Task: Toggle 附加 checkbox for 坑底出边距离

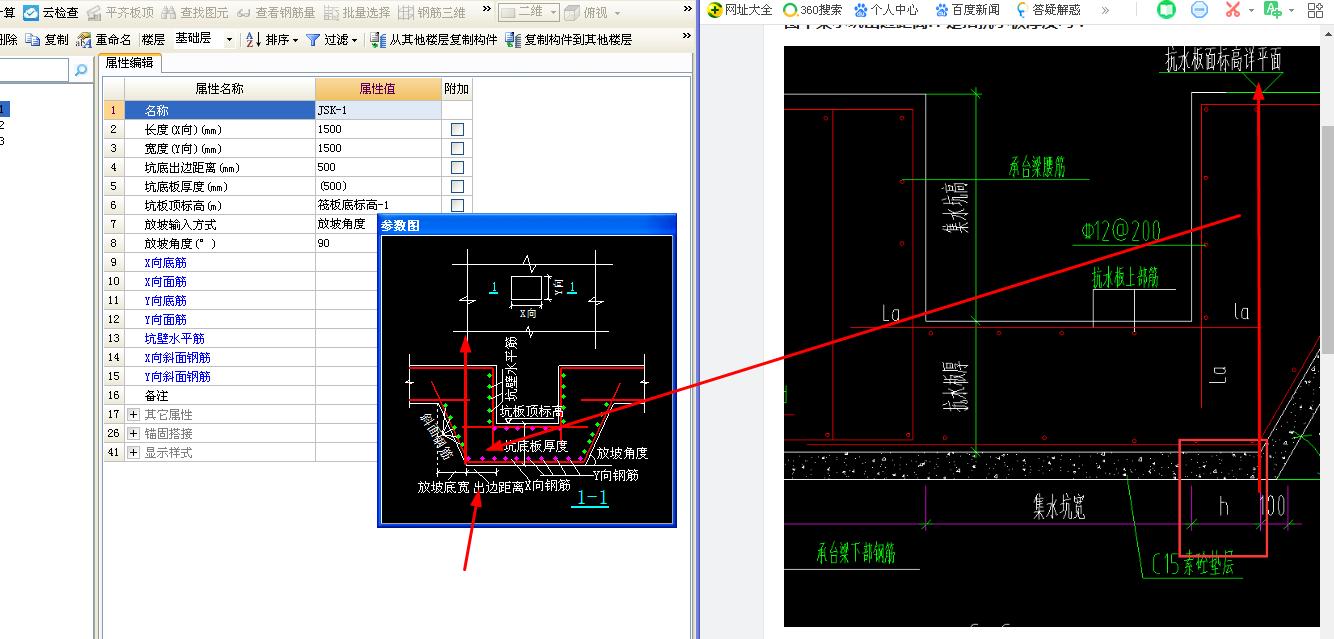Action: 457,167
